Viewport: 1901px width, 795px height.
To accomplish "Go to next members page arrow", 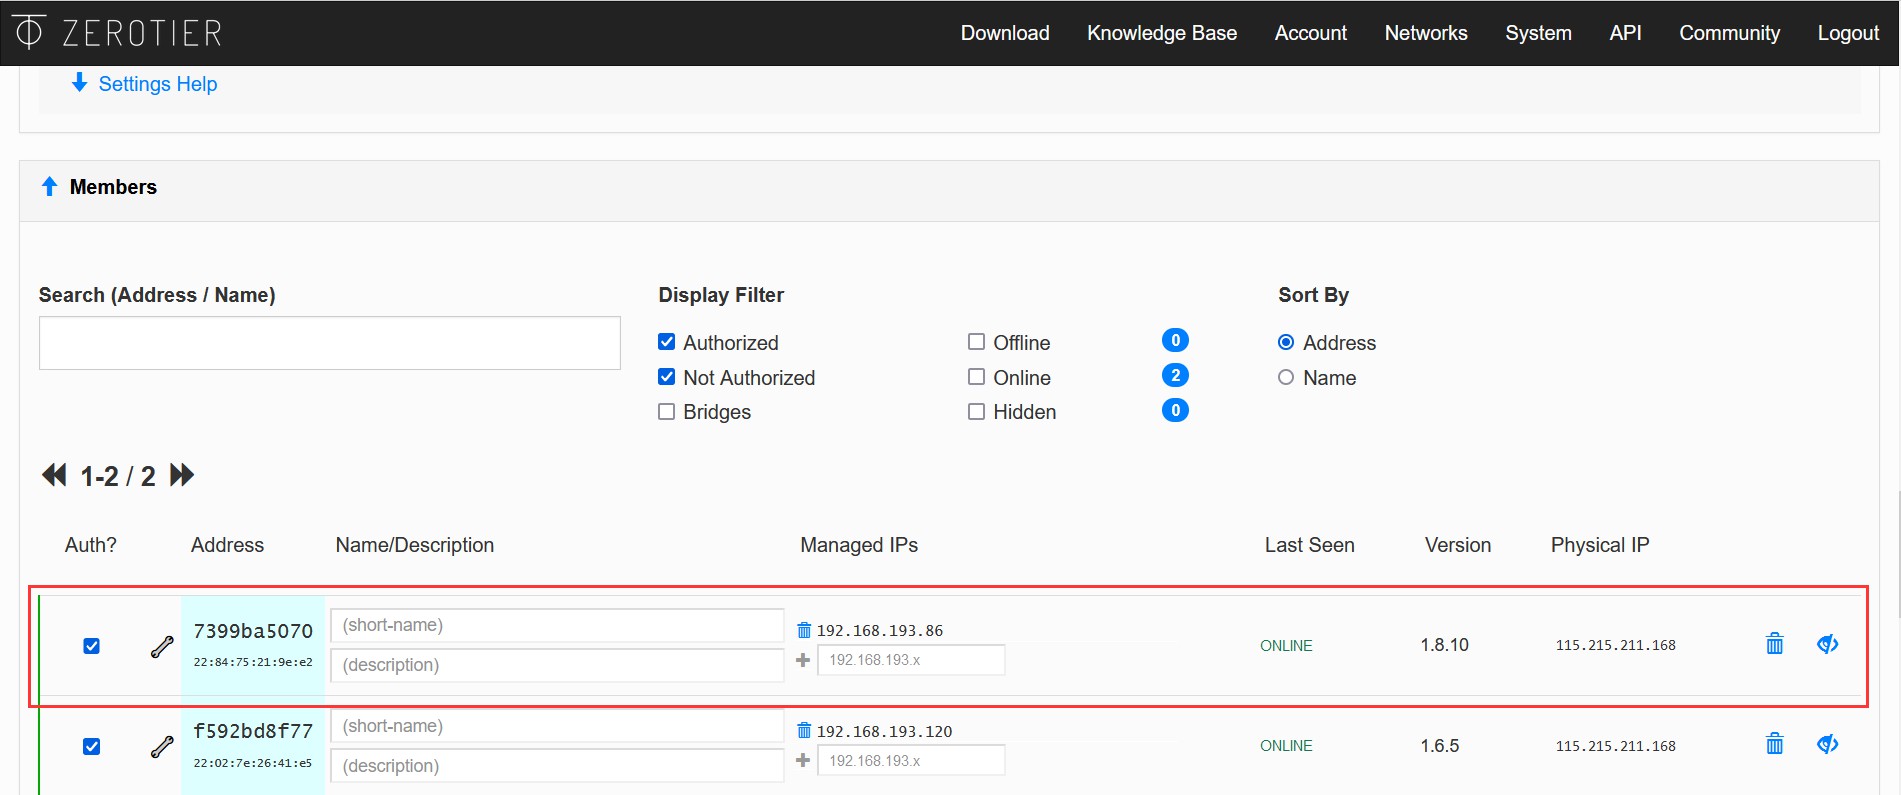I will coord(182,475).
